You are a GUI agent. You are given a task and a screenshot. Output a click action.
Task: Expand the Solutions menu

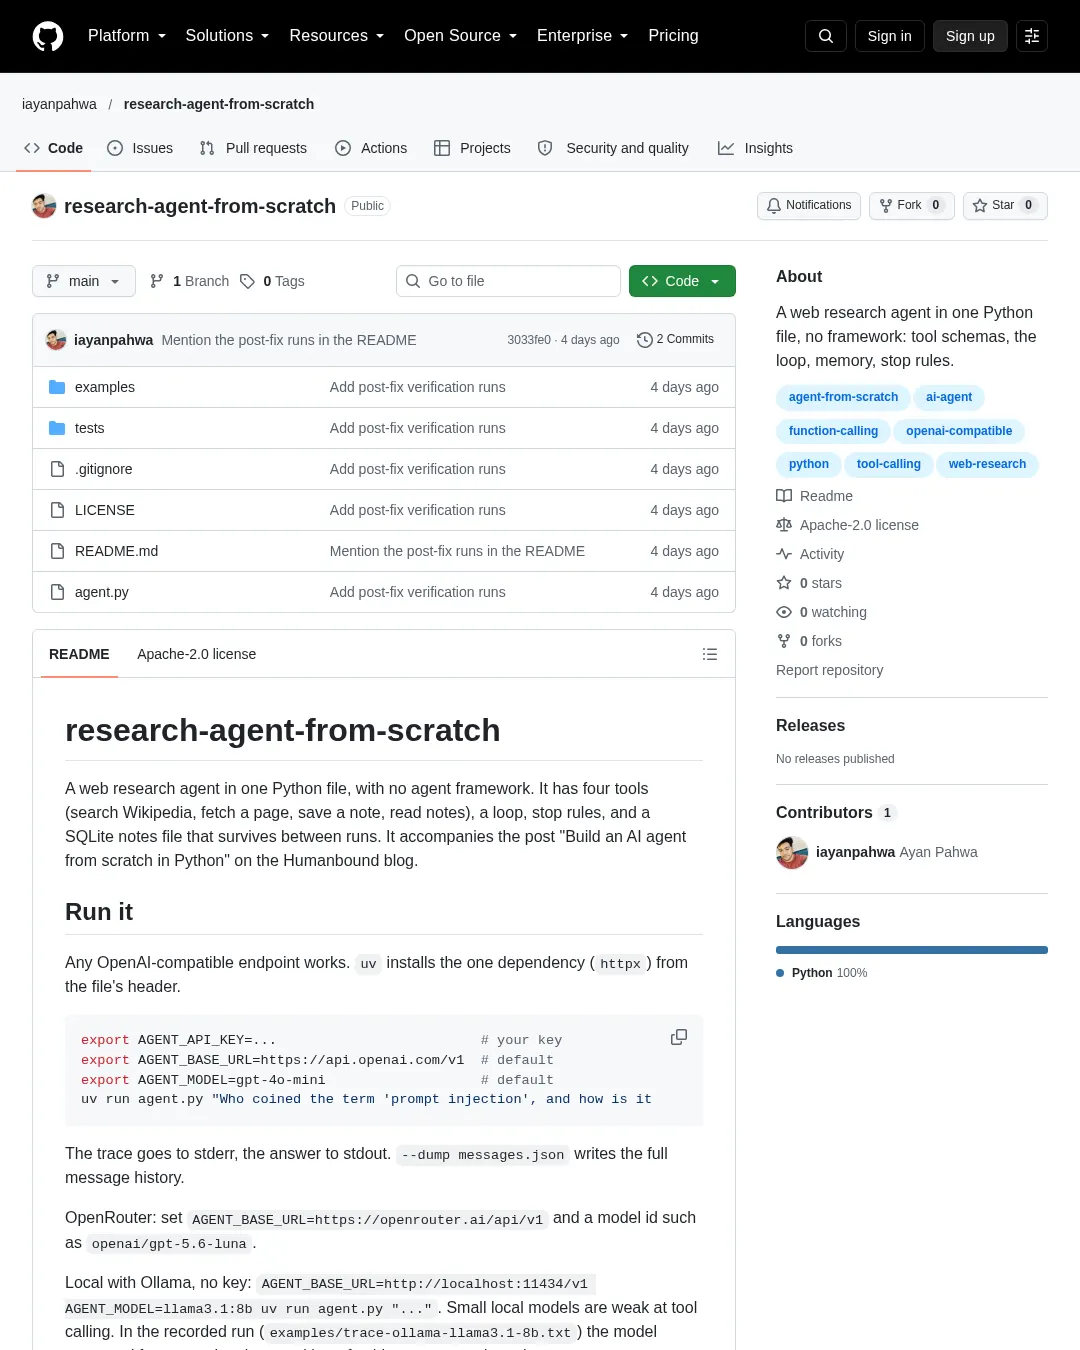228,36
